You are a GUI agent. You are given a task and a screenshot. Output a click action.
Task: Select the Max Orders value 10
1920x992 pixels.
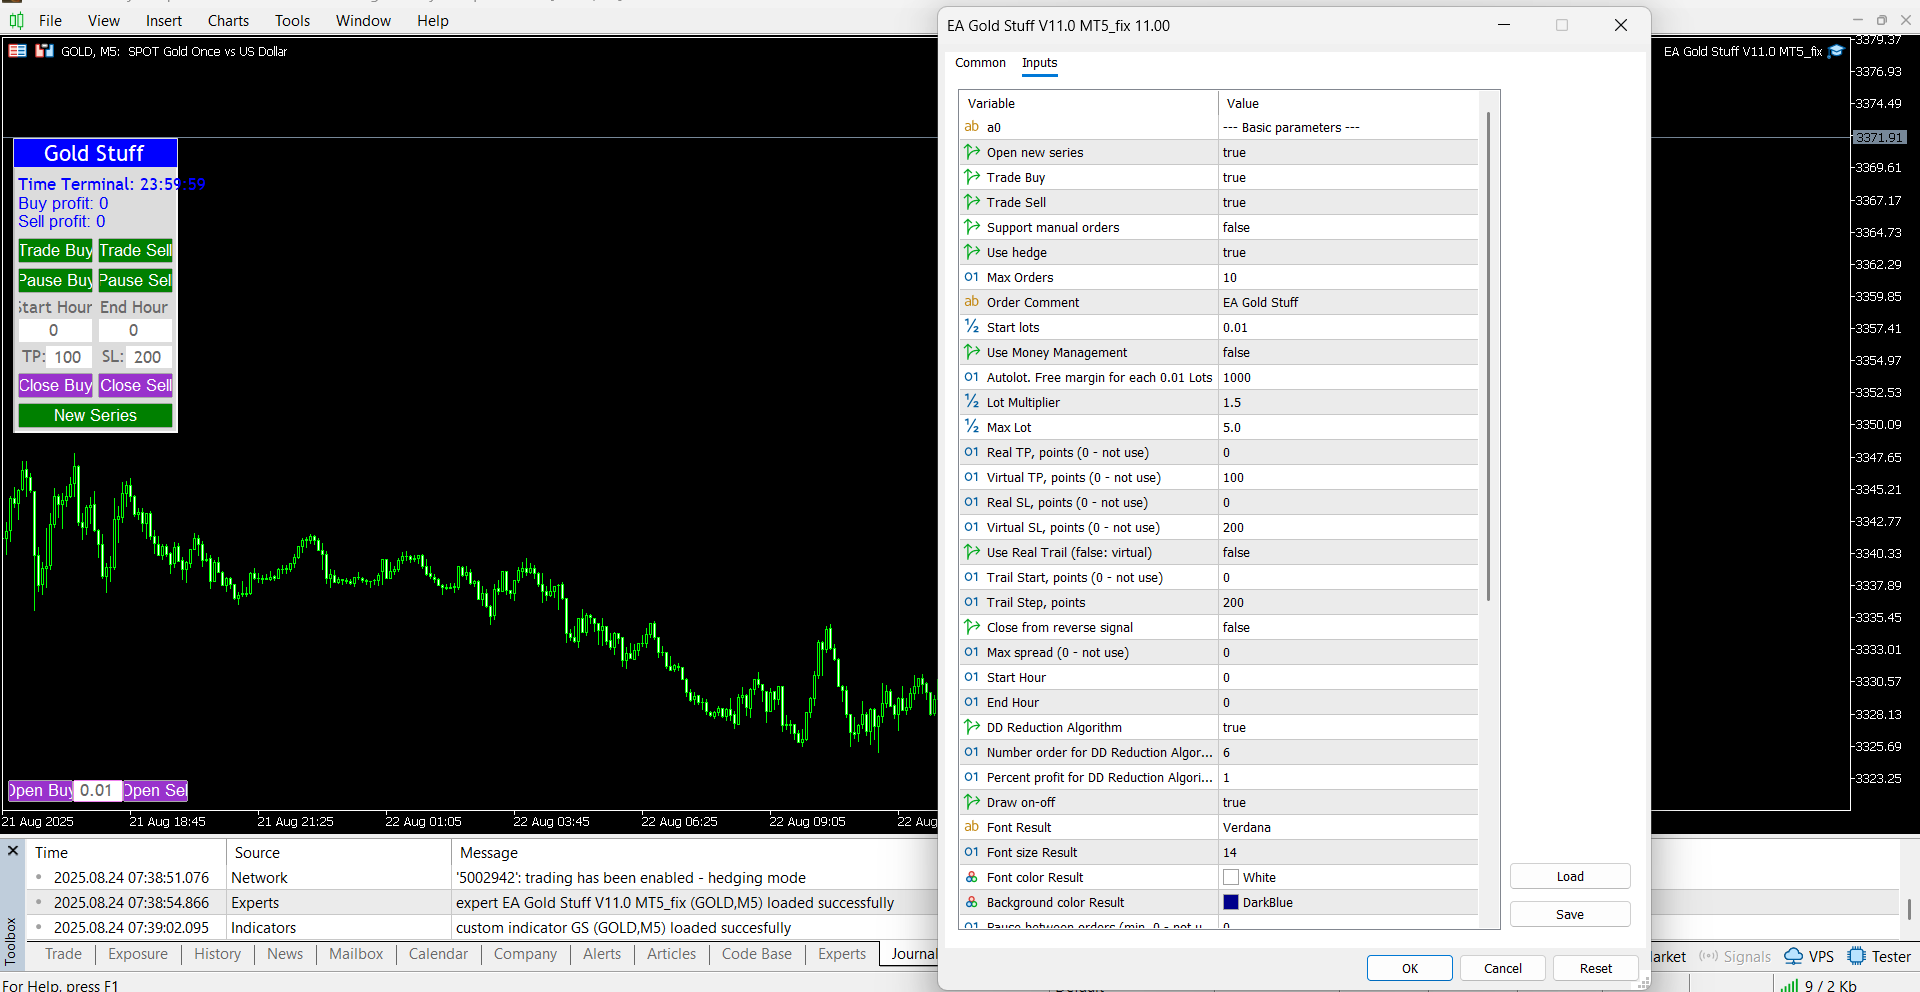pos(1347,277)
